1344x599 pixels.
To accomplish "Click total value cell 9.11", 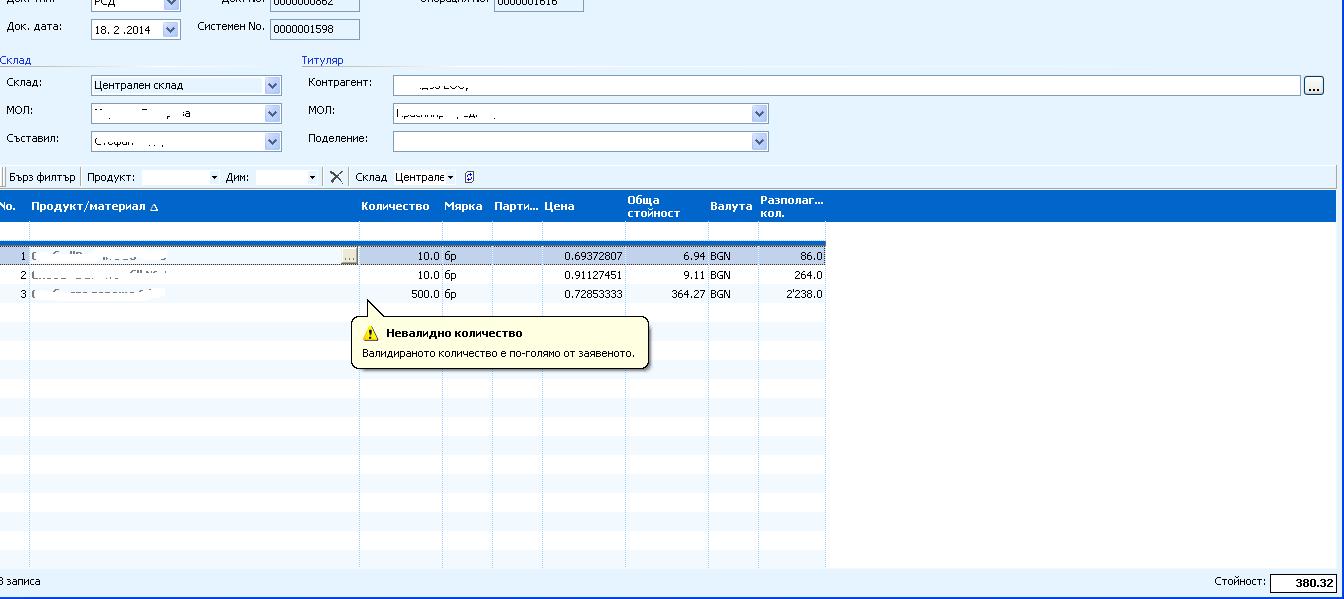I will pyautogui.click(x=666, y=275).
